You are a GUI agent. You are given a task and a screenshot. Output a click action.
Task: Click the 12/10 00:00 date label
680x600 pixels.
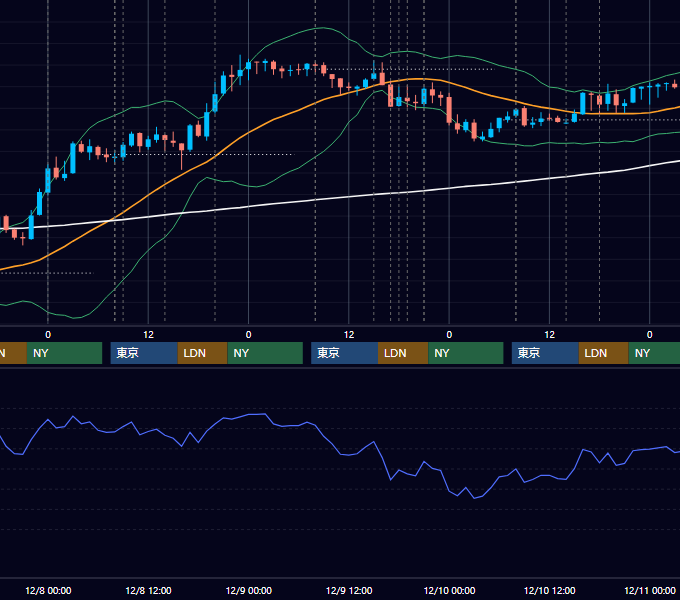click(x=449, y=590)
